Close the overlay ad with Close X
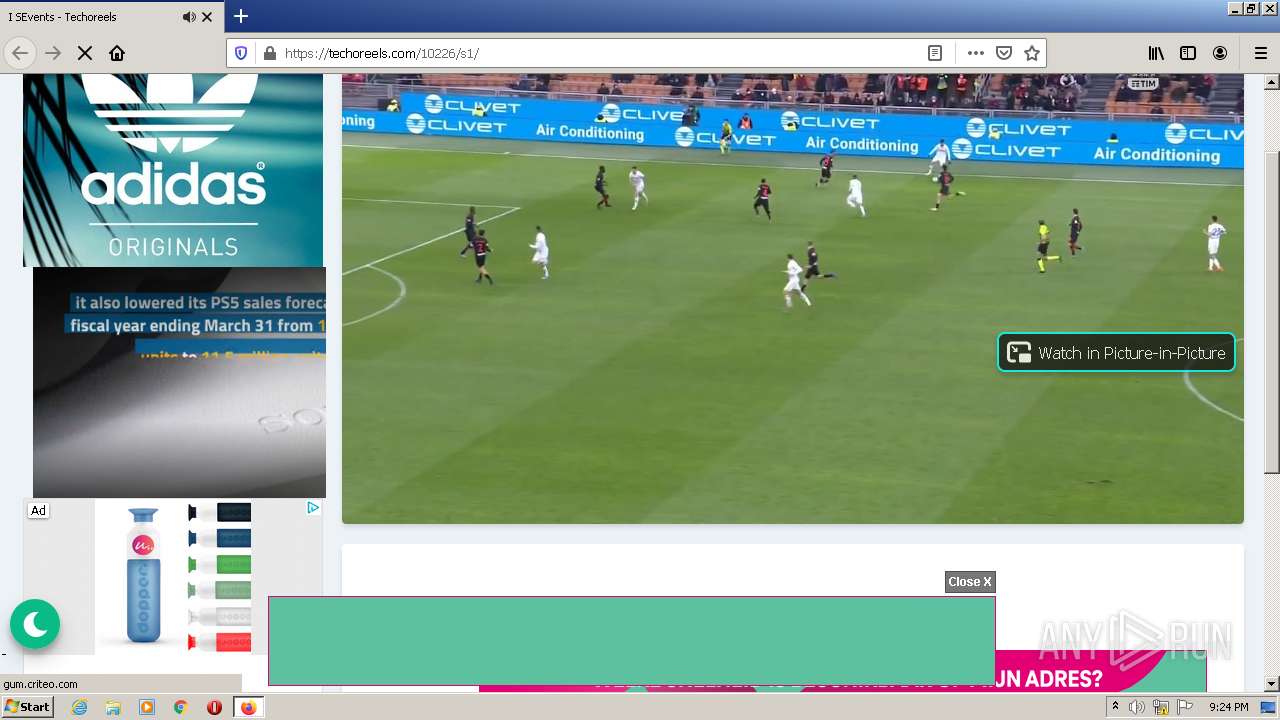1280x720 pixels. coord(970,582)
